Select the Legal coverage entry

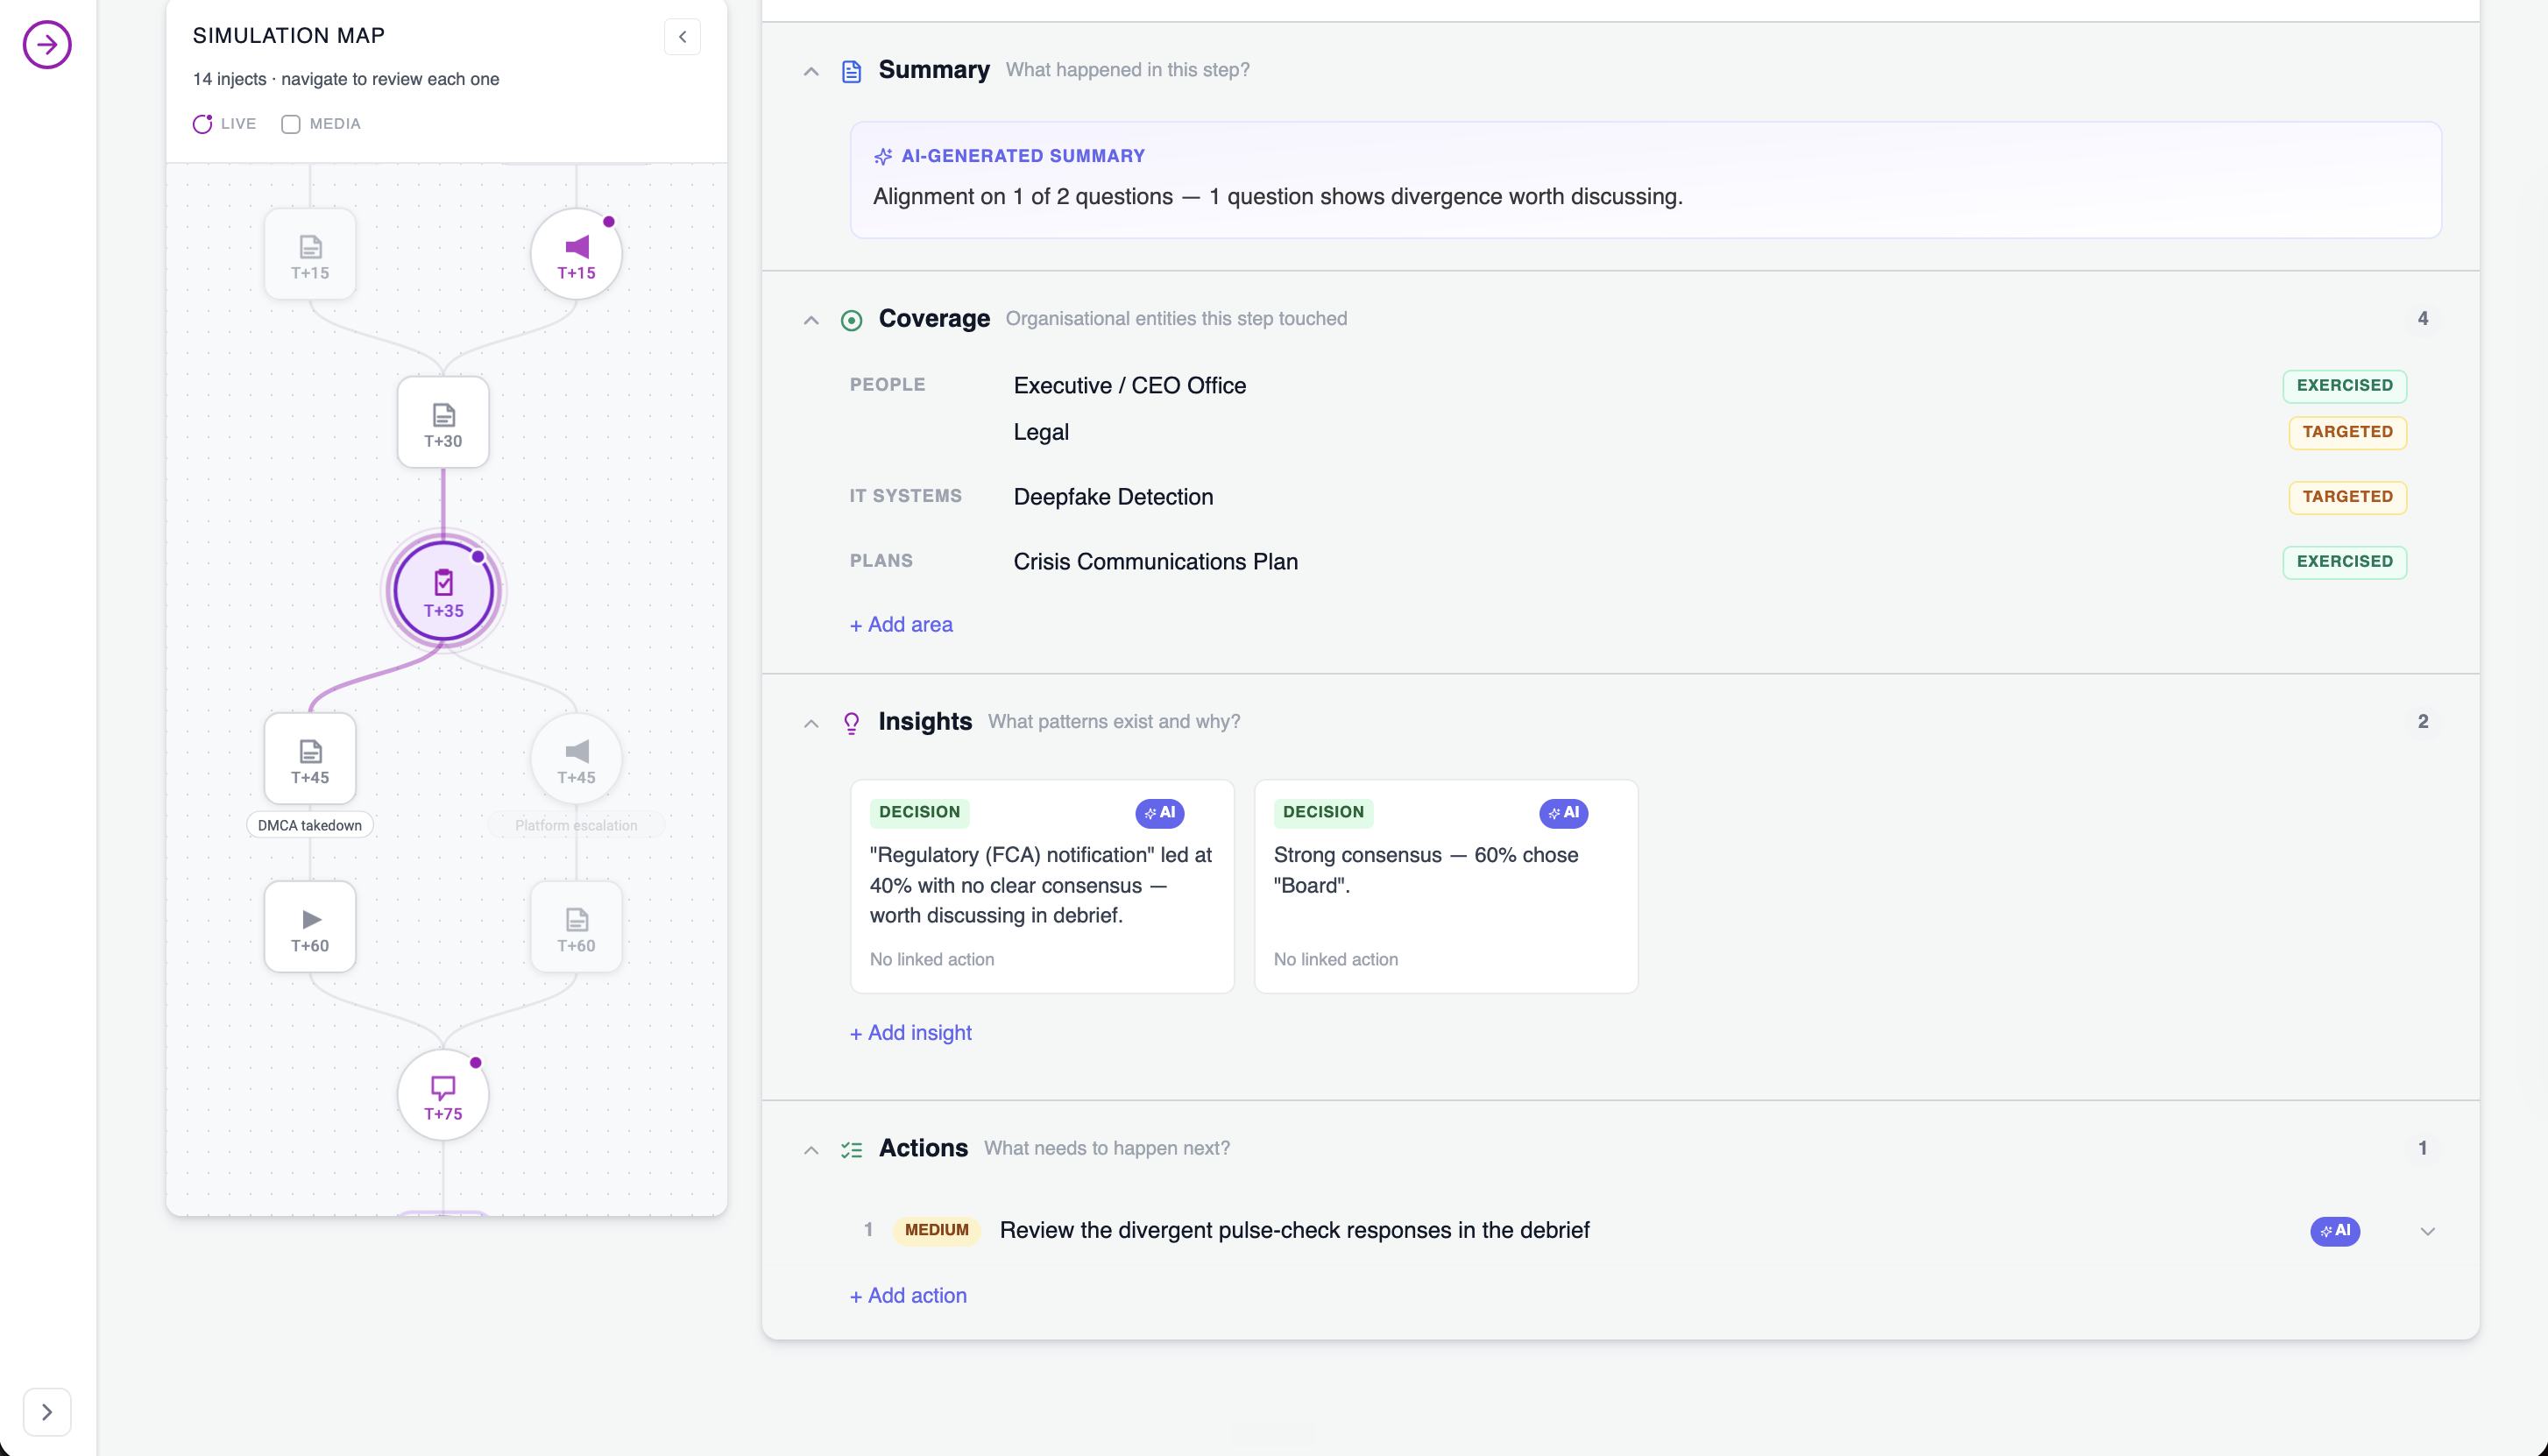(1041, 432)
